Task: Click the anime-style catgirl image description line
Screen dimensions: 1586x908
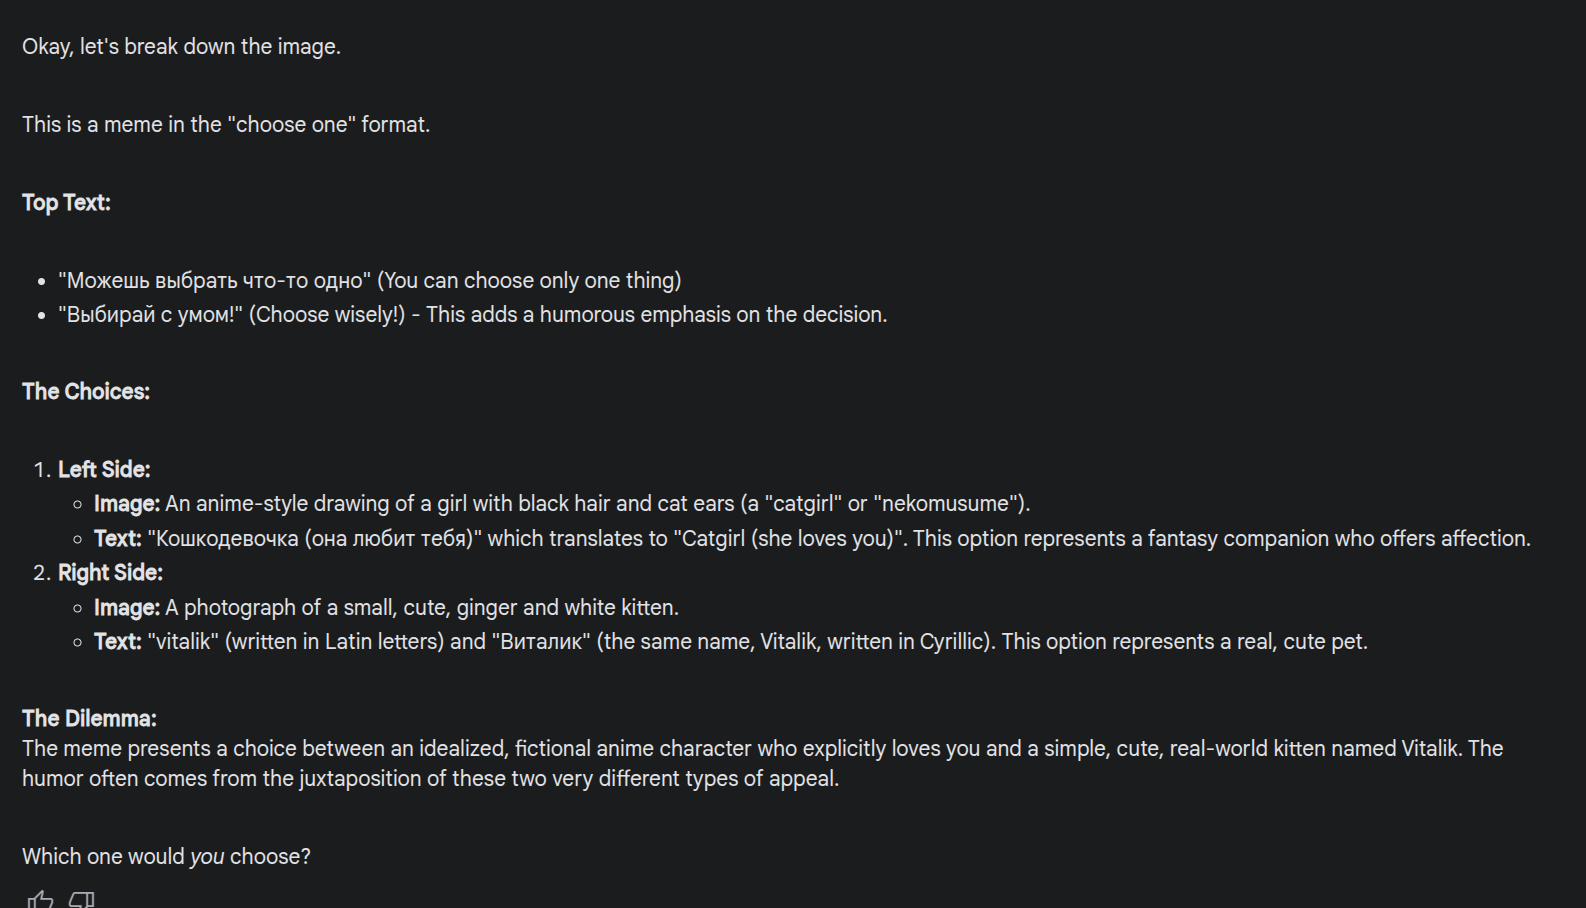Action: [562, 504]
